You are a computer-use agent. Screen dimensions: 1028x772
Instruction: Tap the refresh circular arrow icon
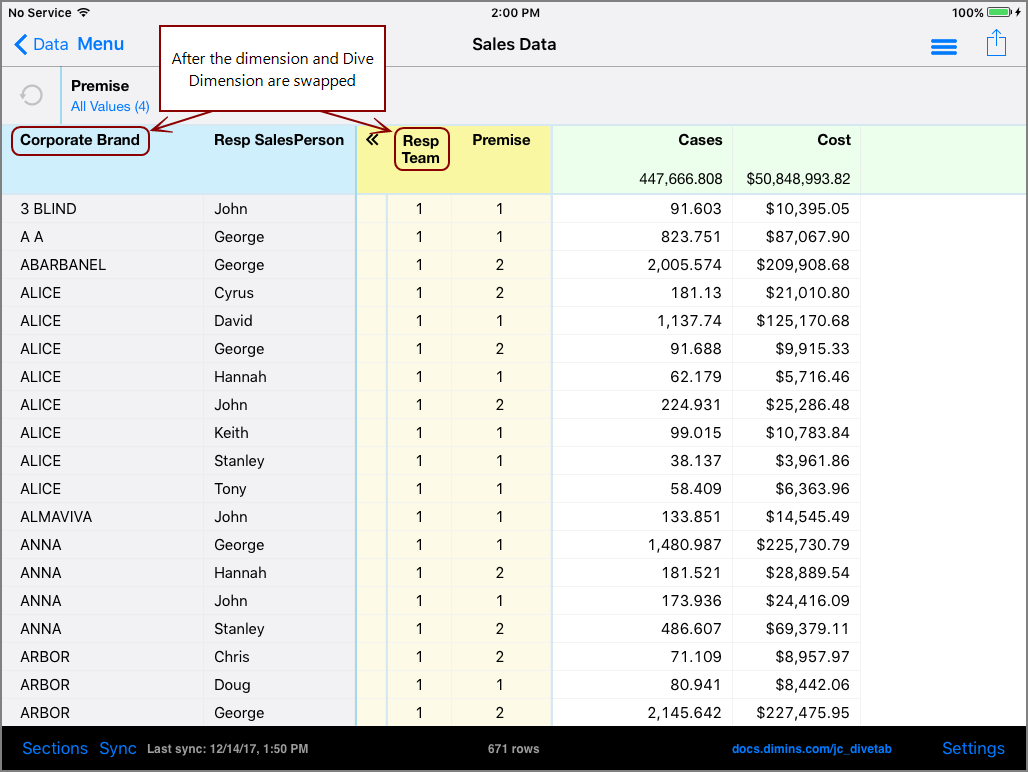tap(32, 95)
